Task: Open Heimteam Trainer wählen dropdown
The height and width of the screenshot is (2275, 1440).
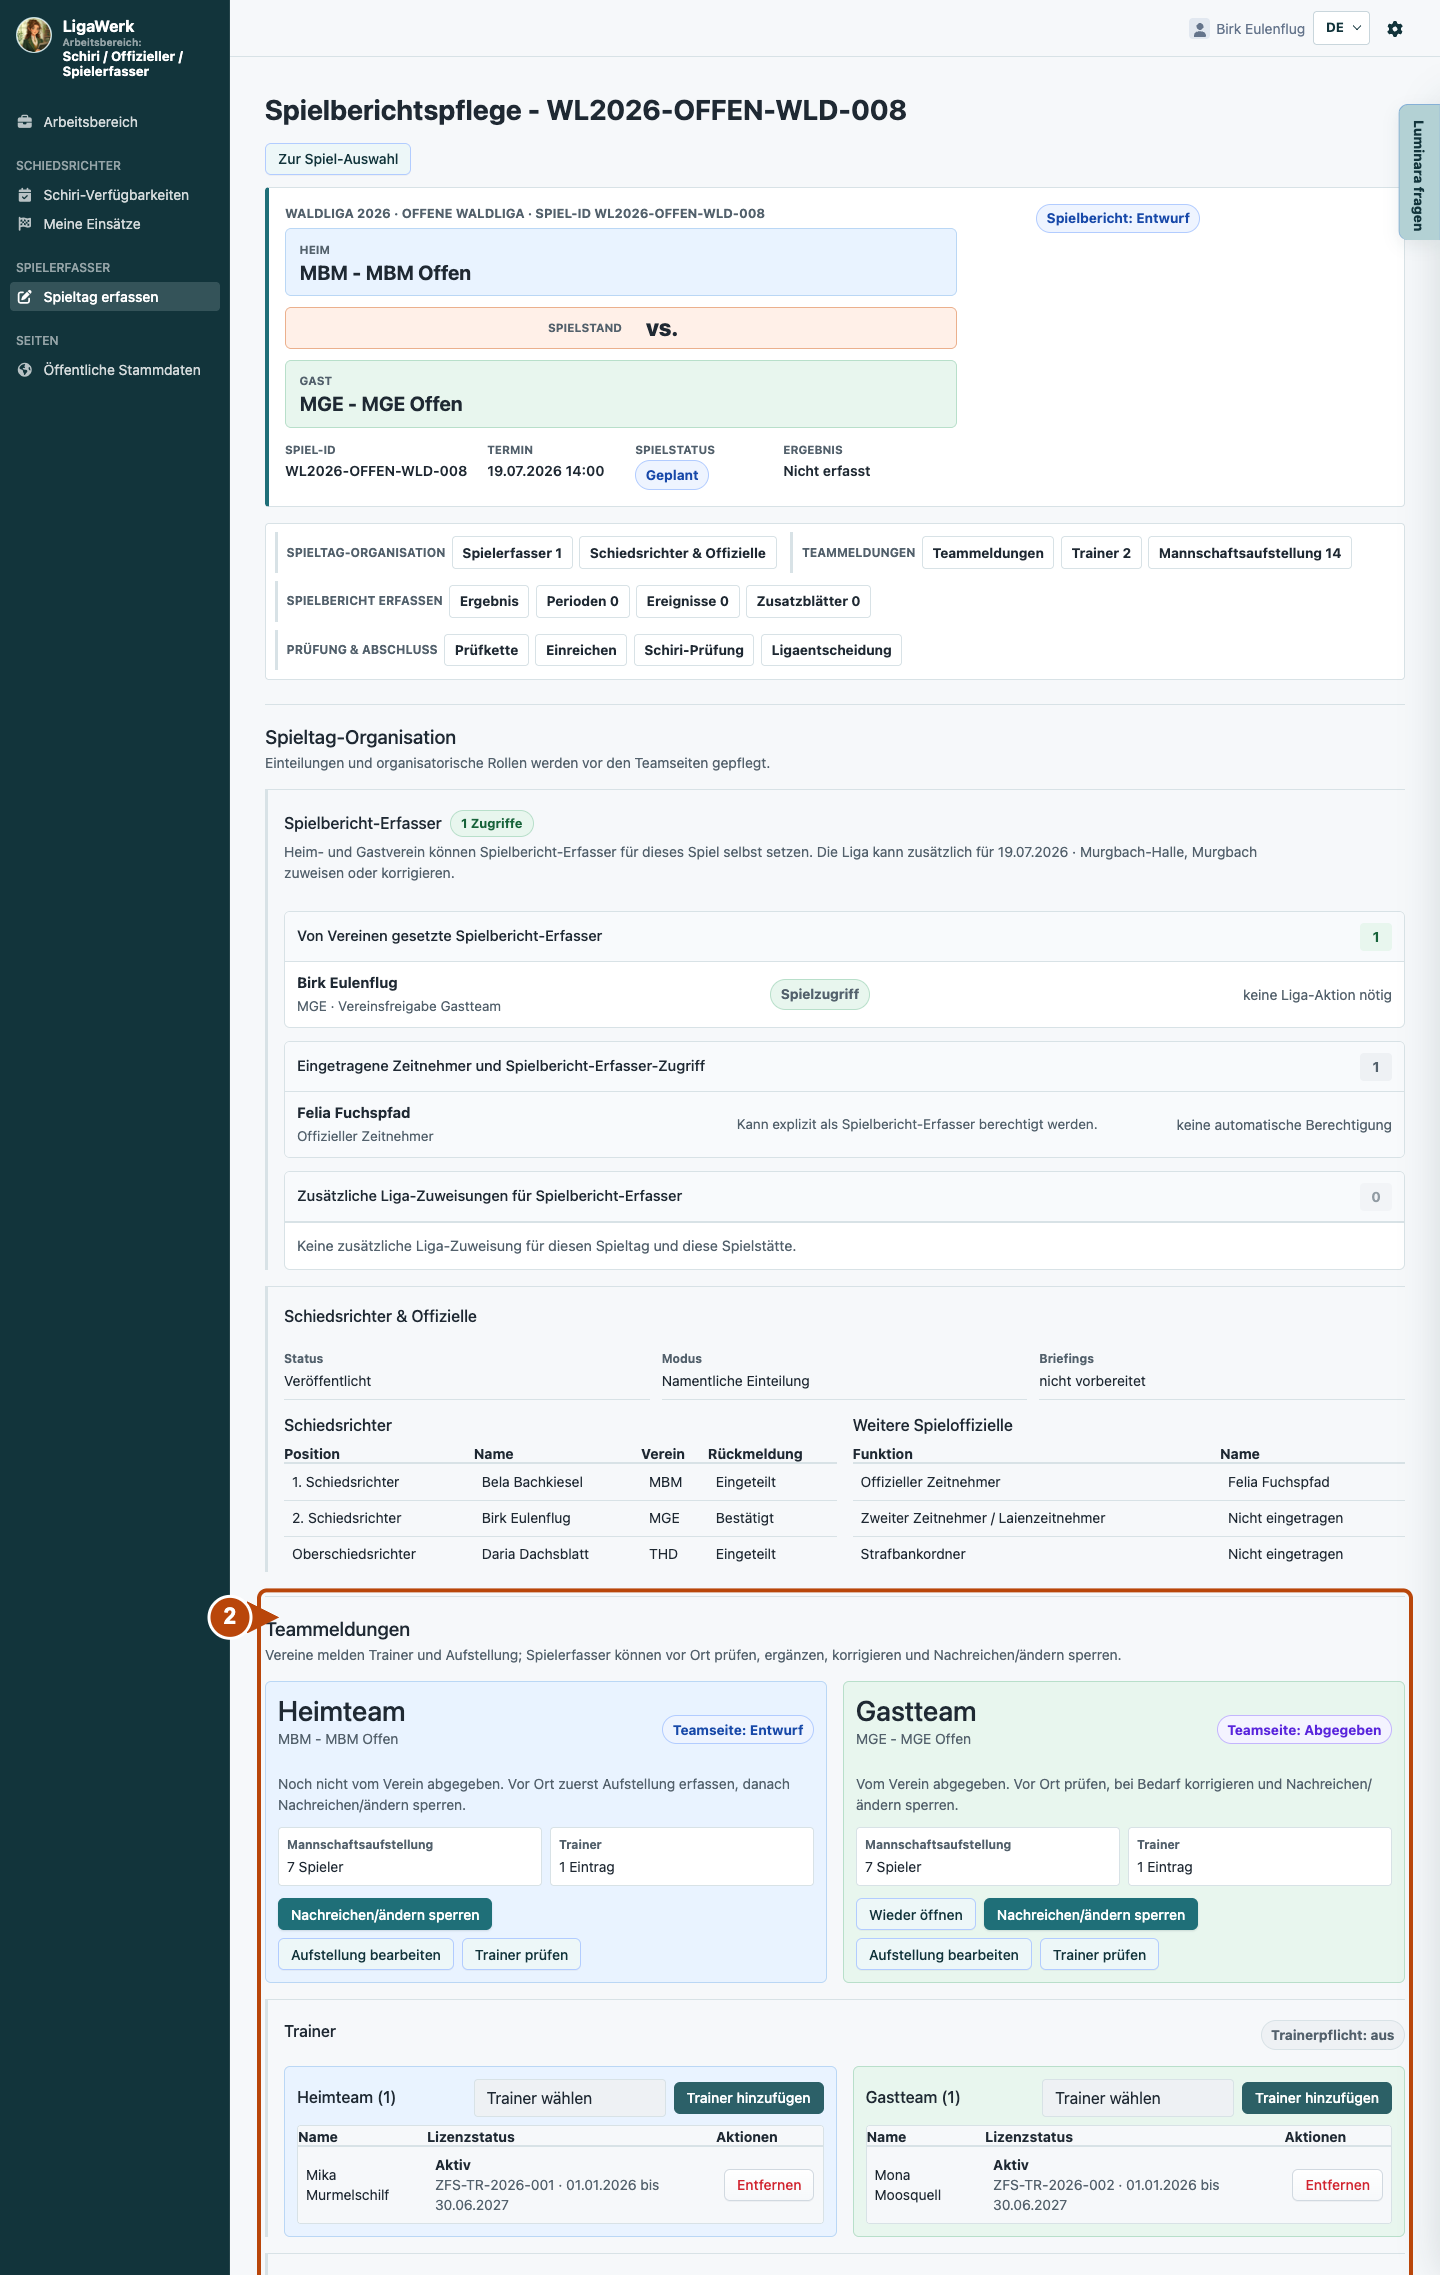Action: 569,2098
